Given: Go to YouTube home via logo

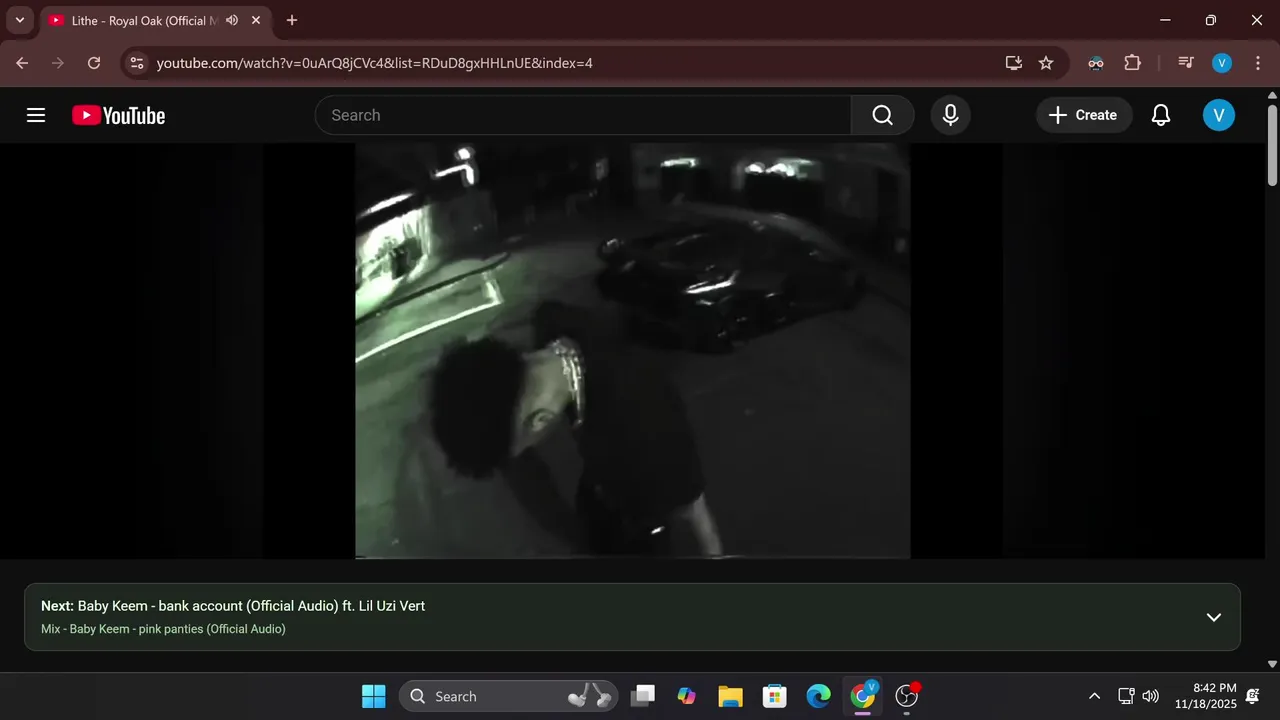Looking at the screenshot, I should pyautogui.click(x=118, y=116).
